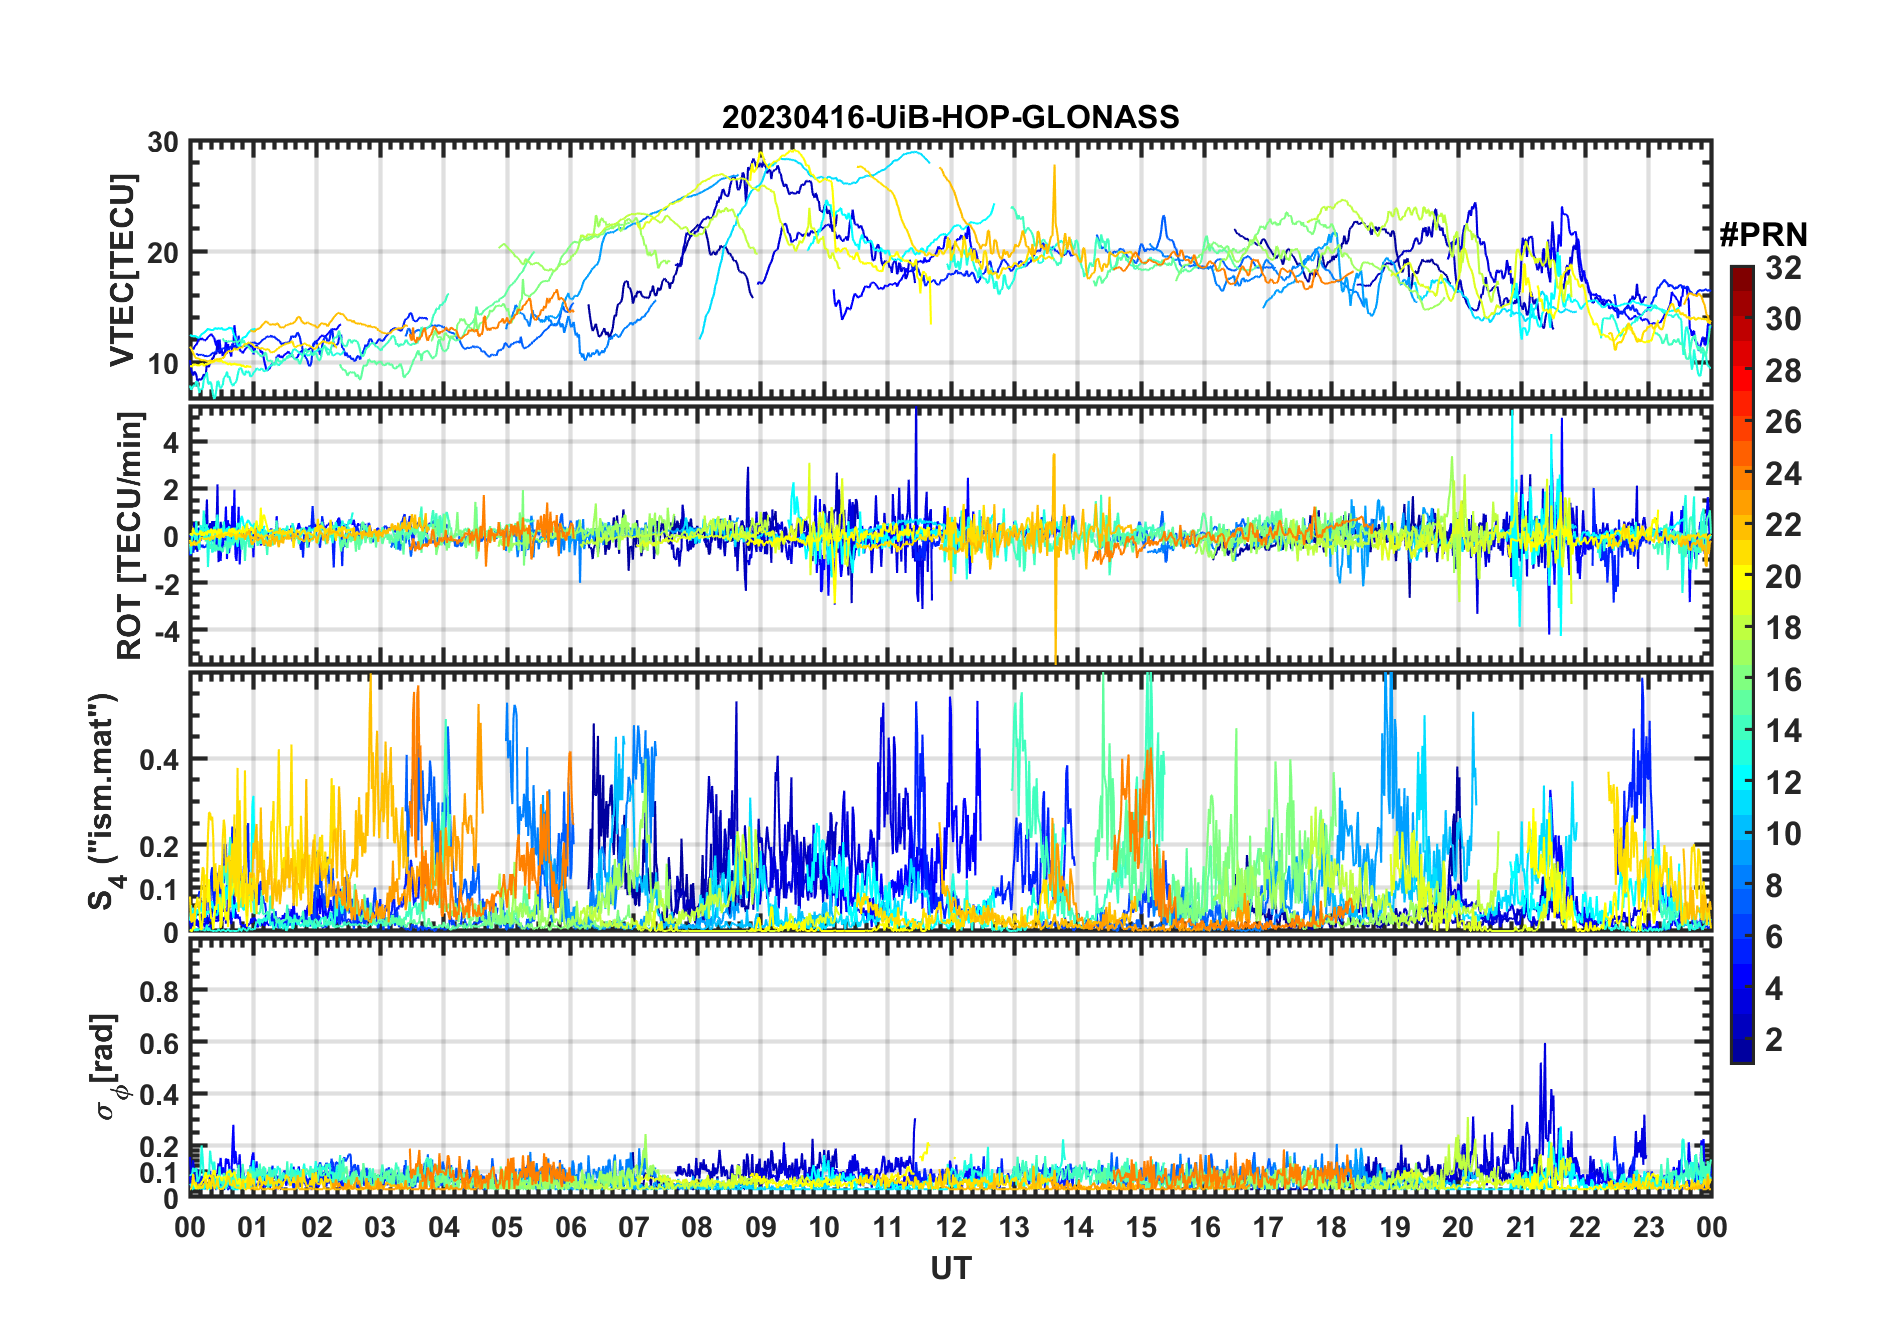Image resolution: width=1902 pixels, height=1330 pixels.
Task: Click the PRN colorbar label 28
Action: 1783,371
